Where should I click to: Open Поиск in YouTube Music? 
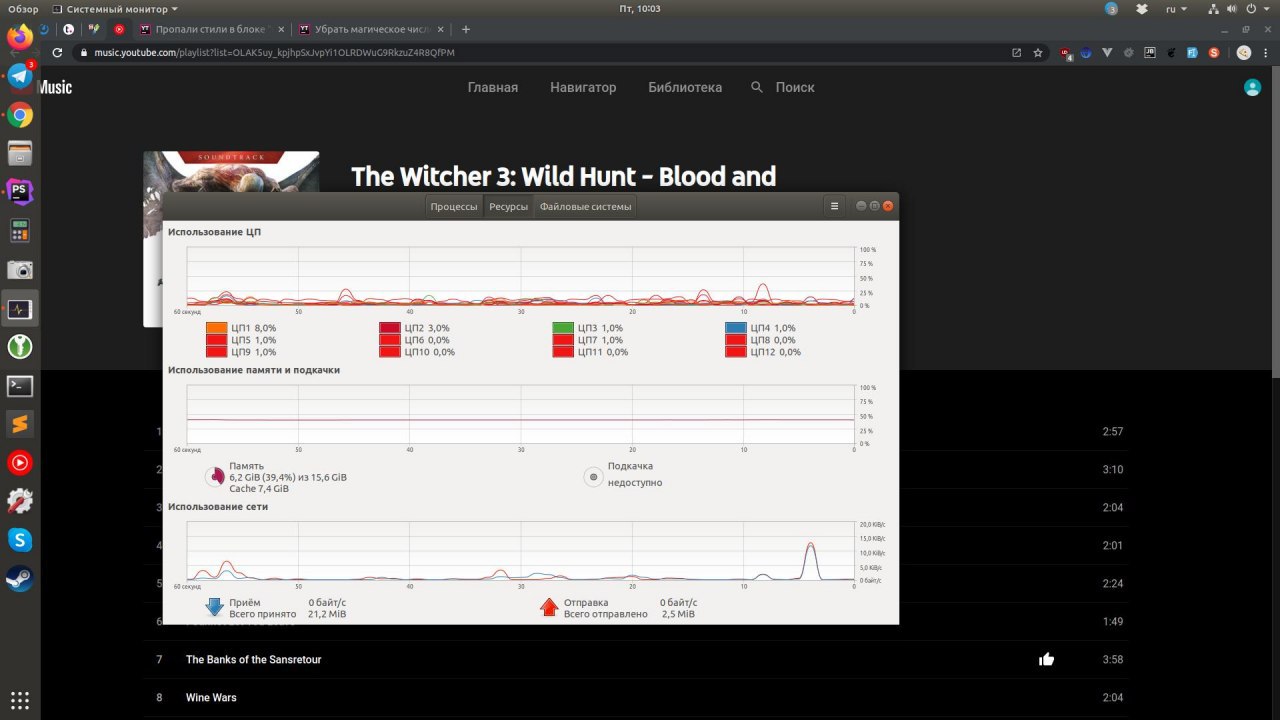[x=783, y=88]
